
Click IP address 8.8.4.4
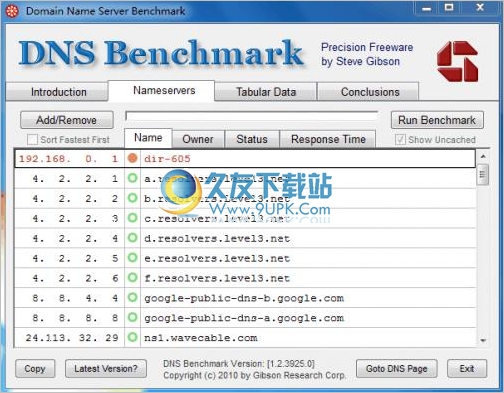pyautogui.click(x=75, y=298)
